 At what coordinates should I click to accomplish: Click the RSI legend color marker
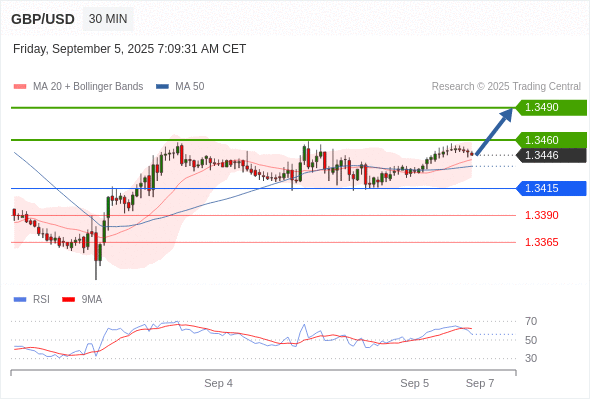point(20,300)
